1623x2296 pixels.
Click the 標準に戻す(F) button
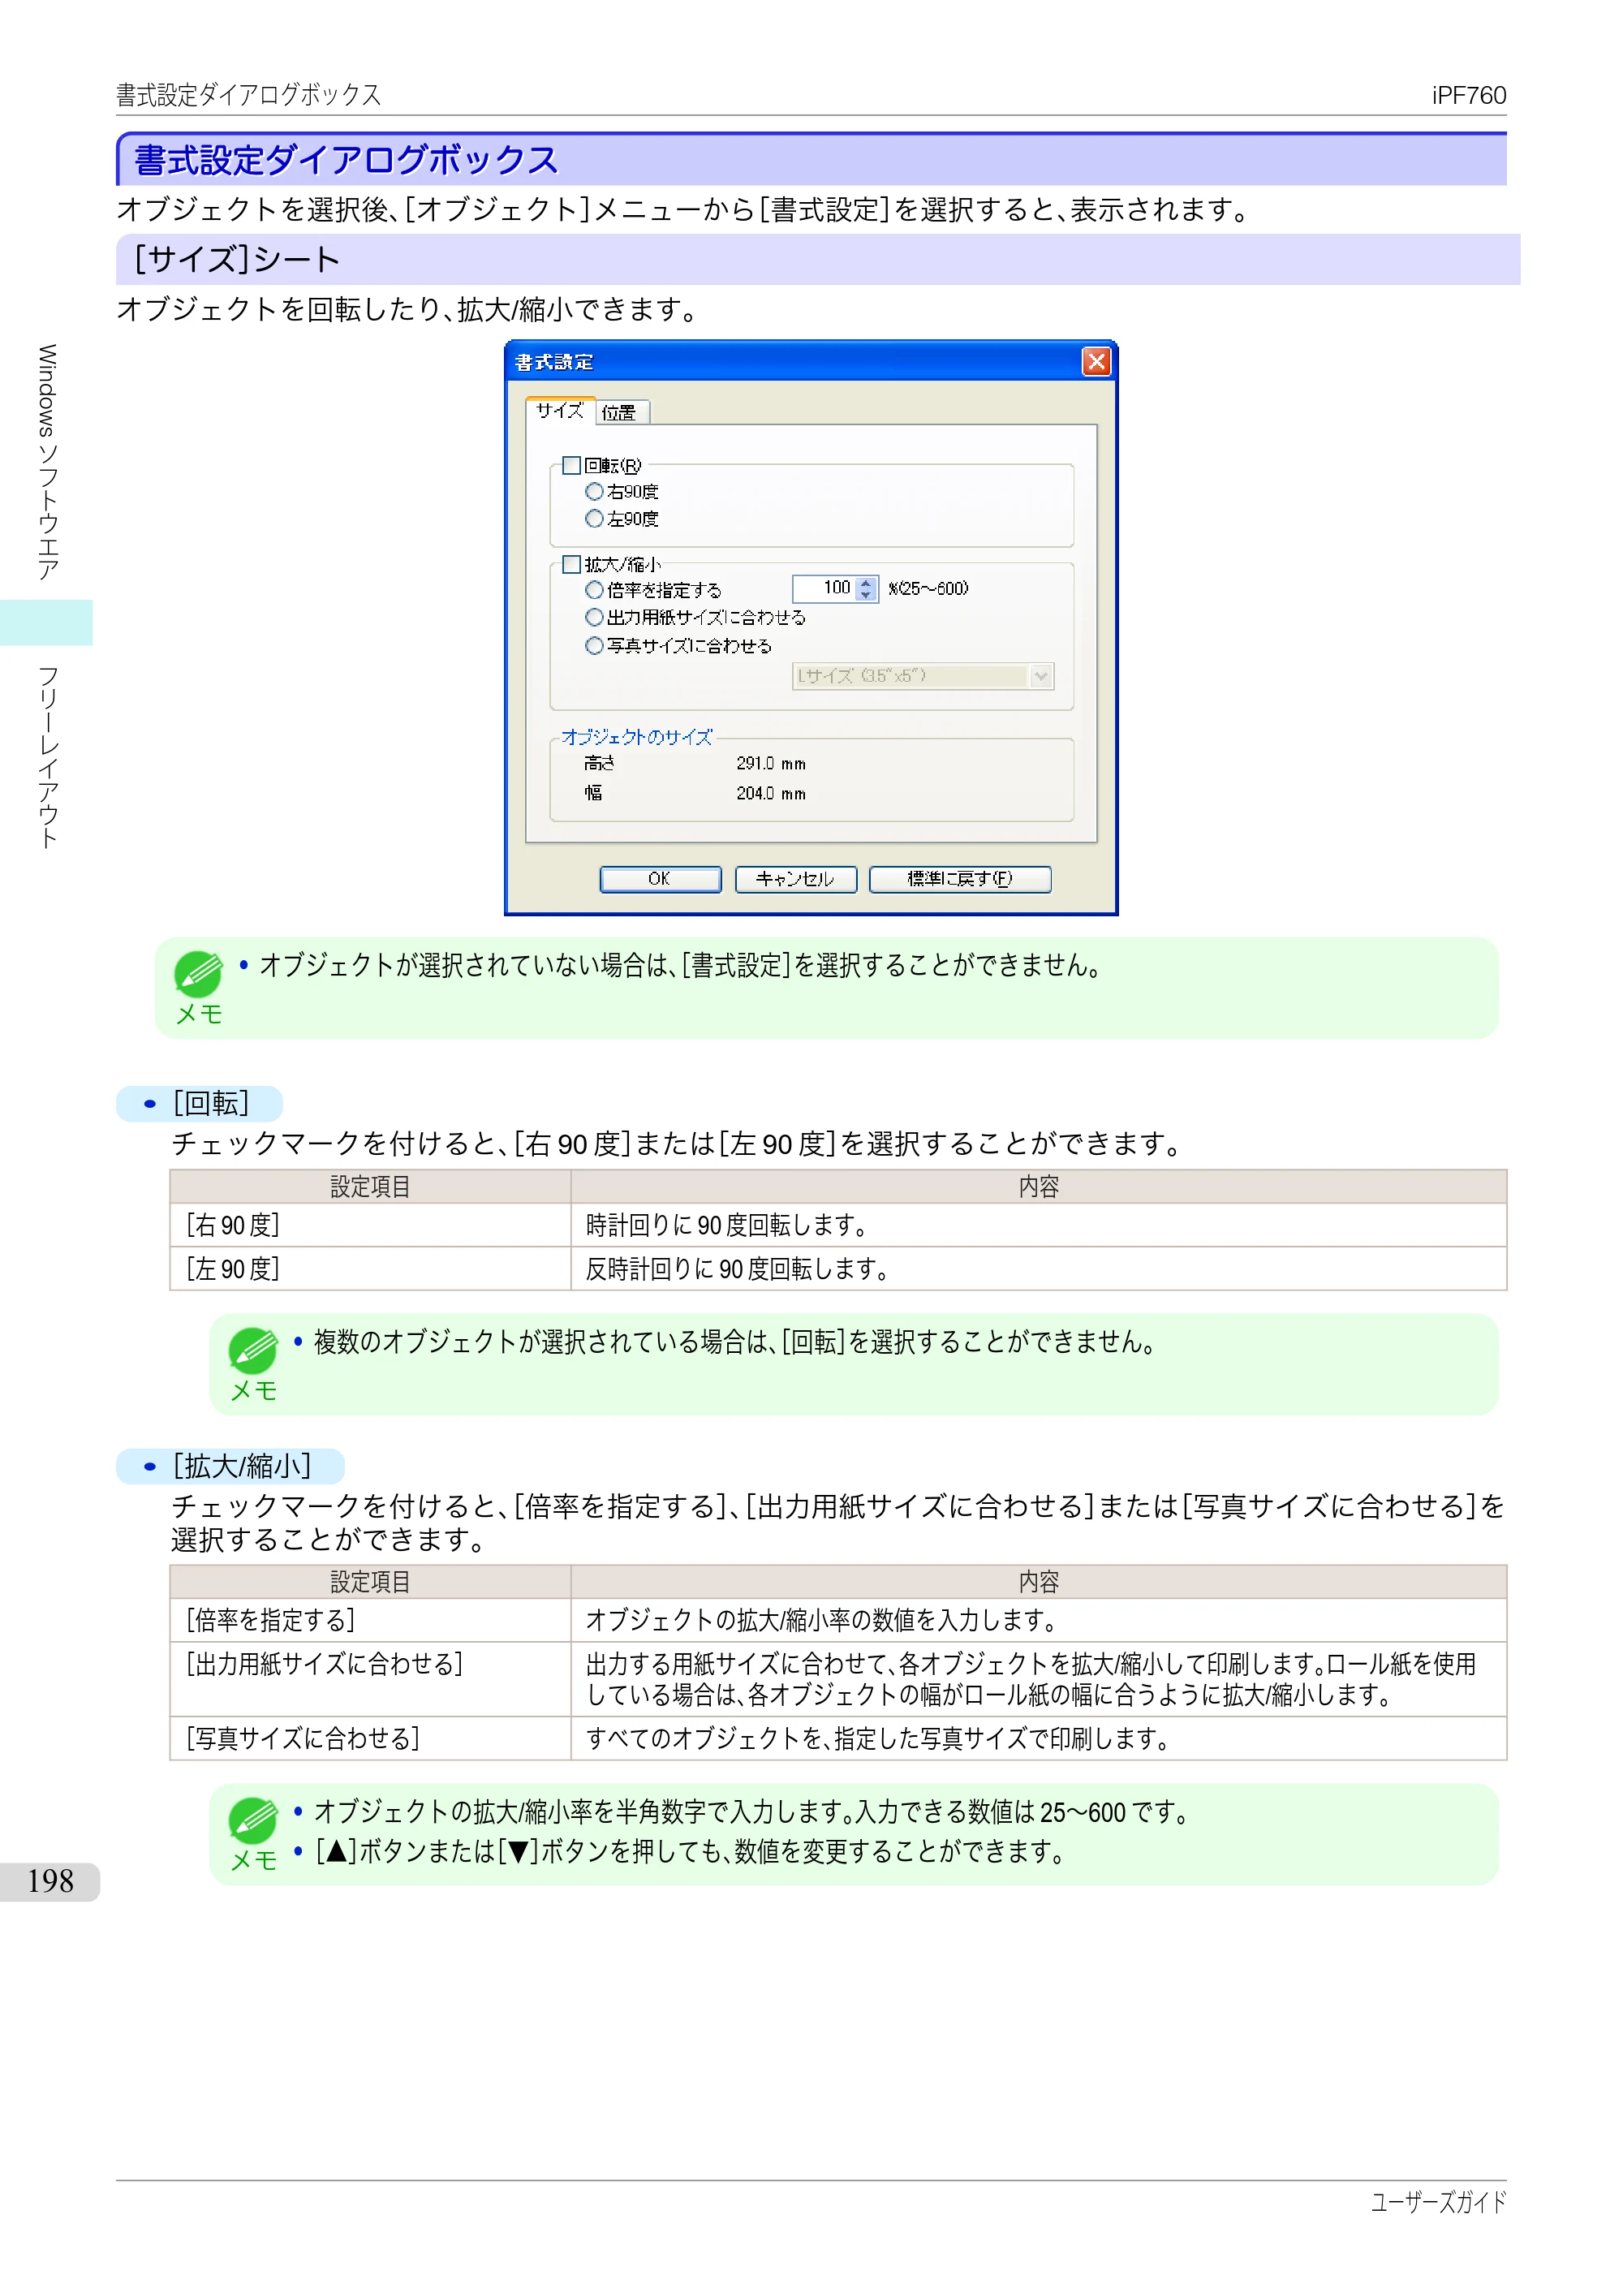(960, 879)
